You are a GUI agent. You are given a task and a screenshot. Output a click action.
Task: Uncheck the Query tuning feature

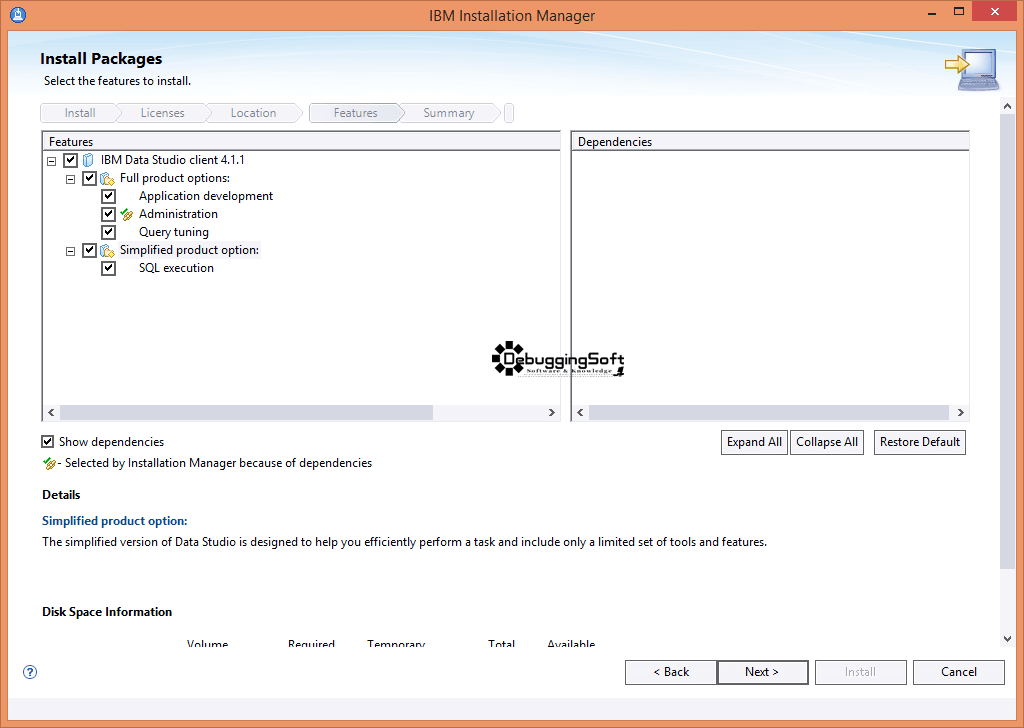108,232
